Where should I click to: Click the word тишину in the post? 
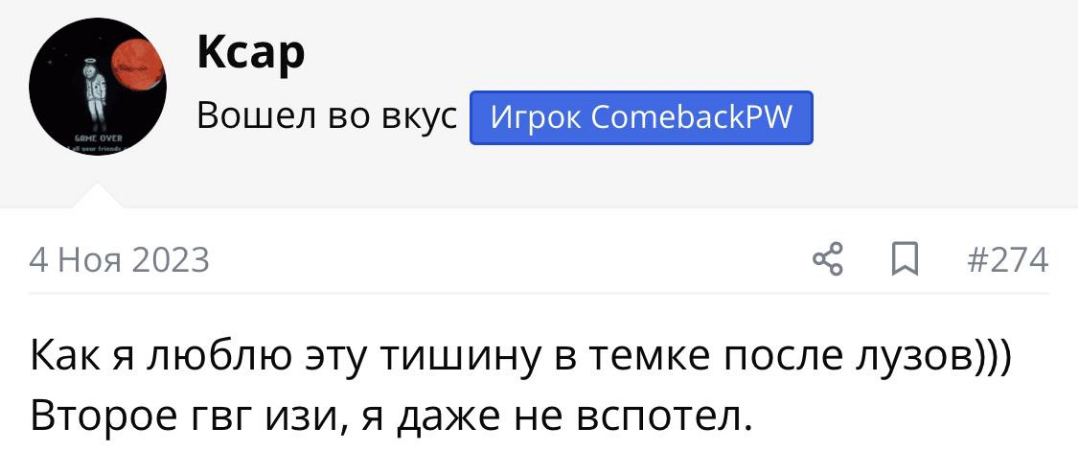click(x=448, y=356)
